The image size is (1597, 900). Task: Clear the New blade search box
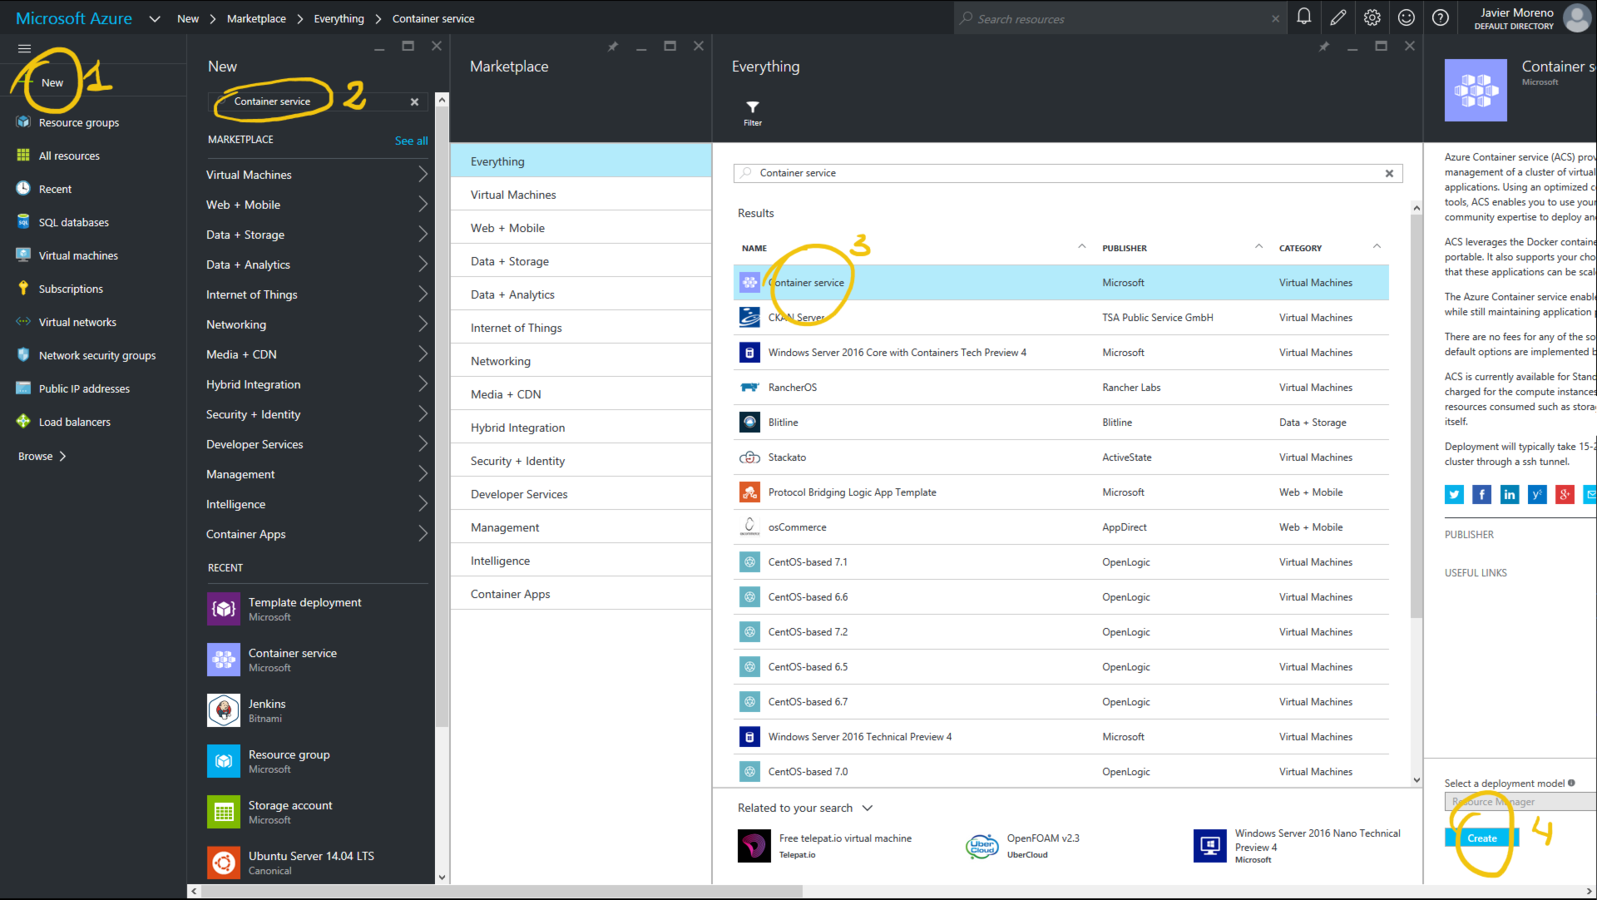coord(414,102)
